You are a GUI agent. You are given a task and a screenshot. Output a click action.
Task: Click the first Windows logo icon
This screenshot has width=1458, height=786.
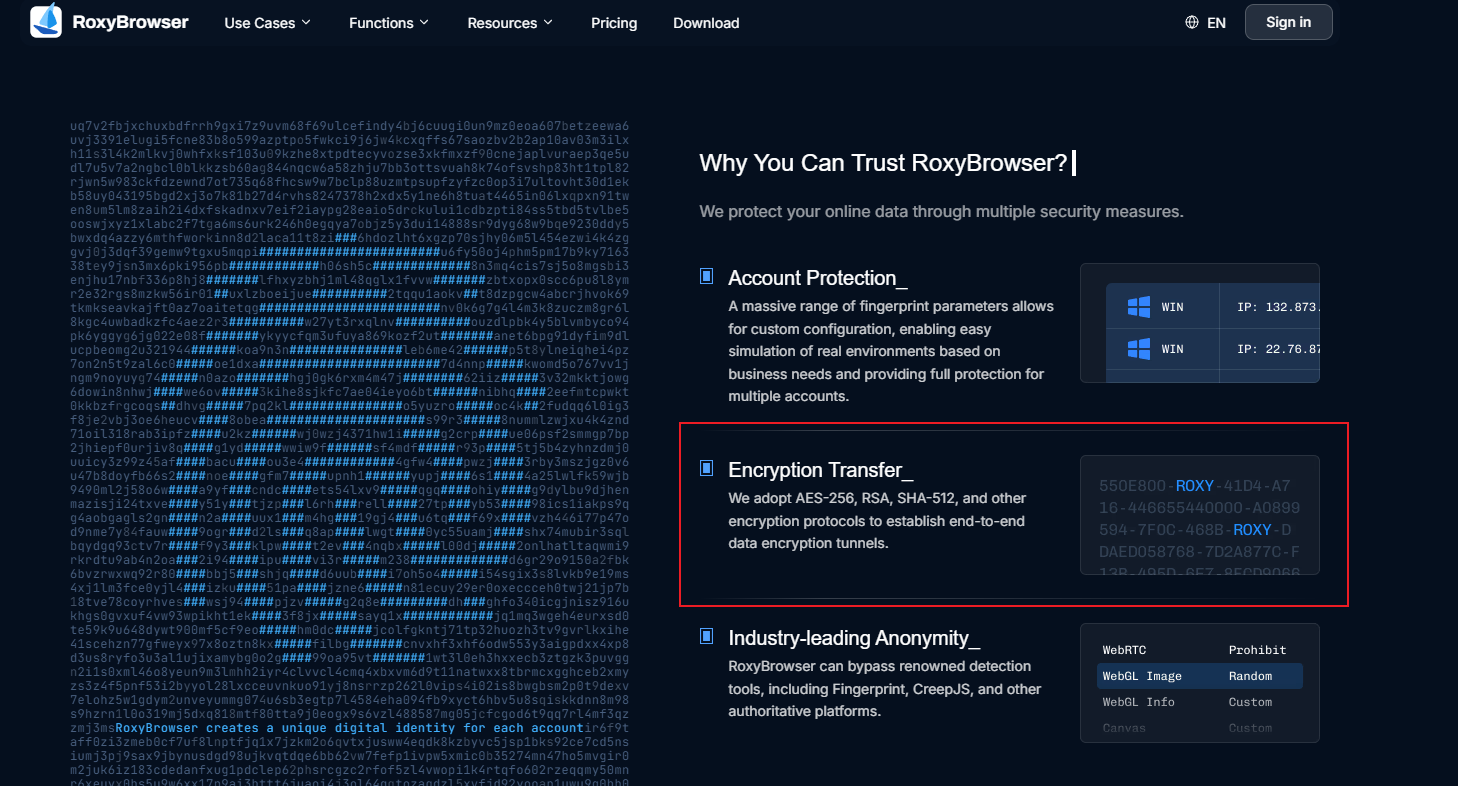point(1138,306)
